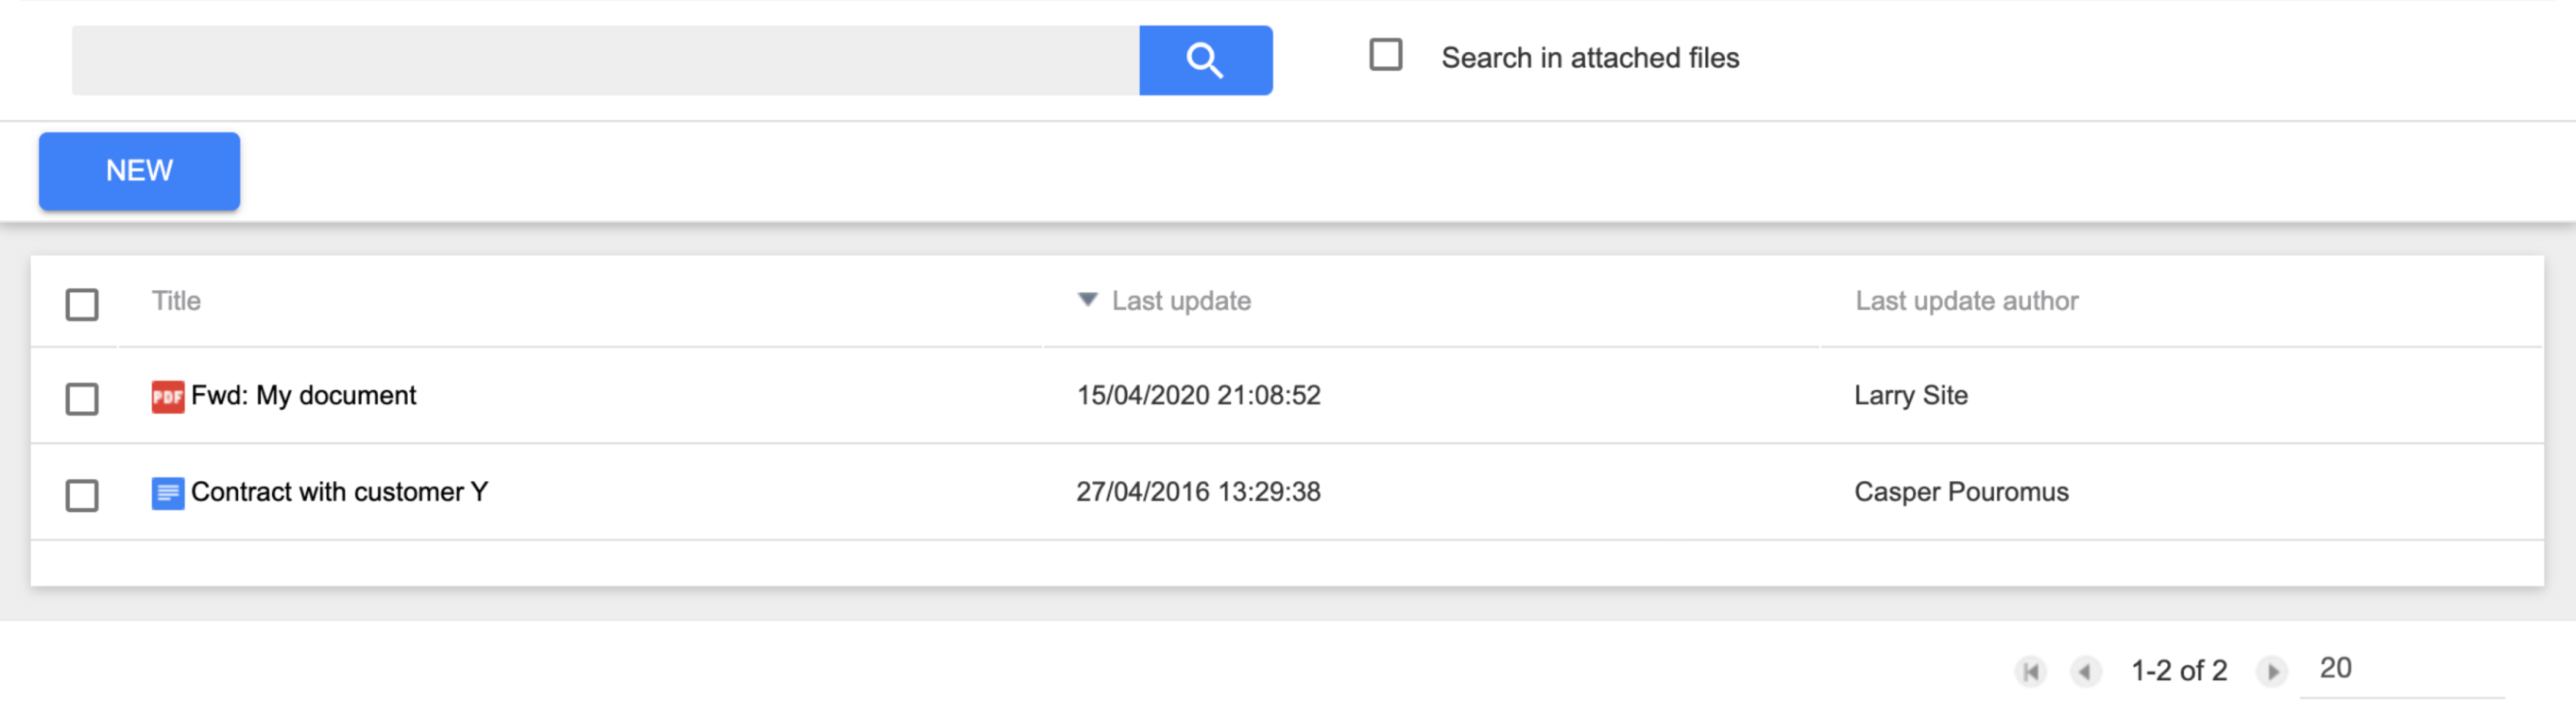Toggle sort arrow next to Last update
This screenshot has width=2576, height=718.
tap(1088, 300)
